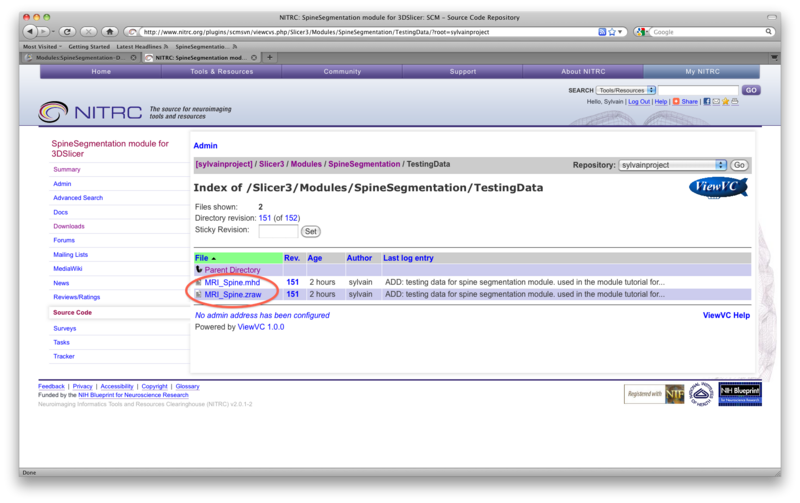Screen dimensions: 800x503
Task: Share on Facebook via the Facebook icon
Action: (x=707, y=102)
